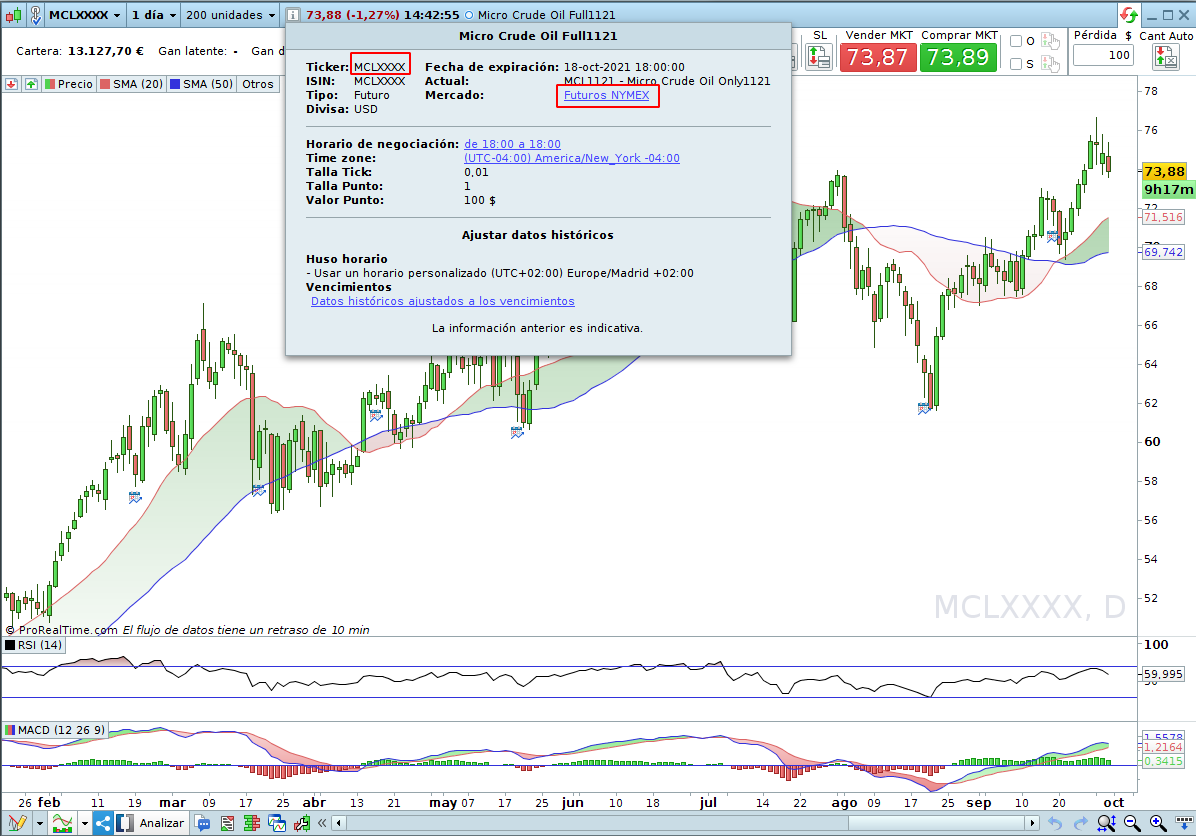
Task: Click the order list document icon
Action: pos(227,823)
